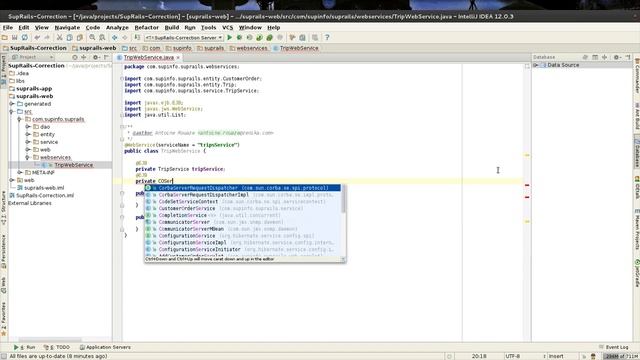Image resolution: width=640 pixels, height=360 pixels.
Task: Click the completion popup scrollbar
Action: (343, 199)
